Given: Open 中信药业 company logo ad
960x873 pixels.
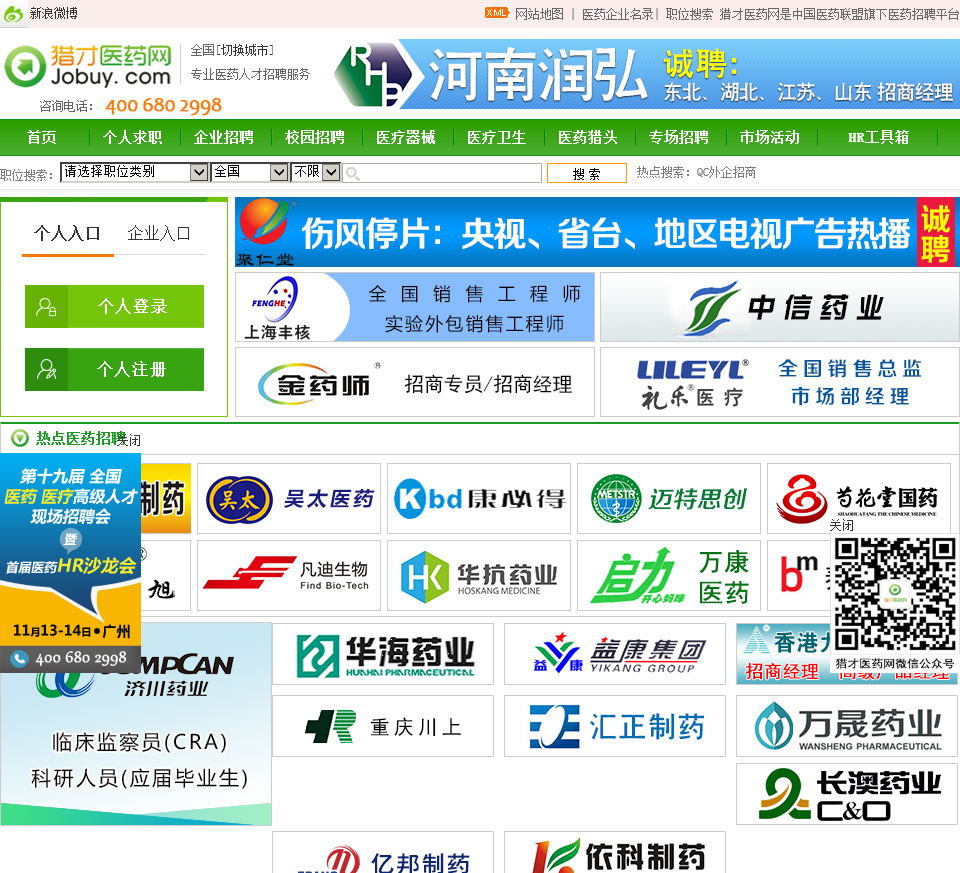Looking at the screenshot, I should coord(779,307).
